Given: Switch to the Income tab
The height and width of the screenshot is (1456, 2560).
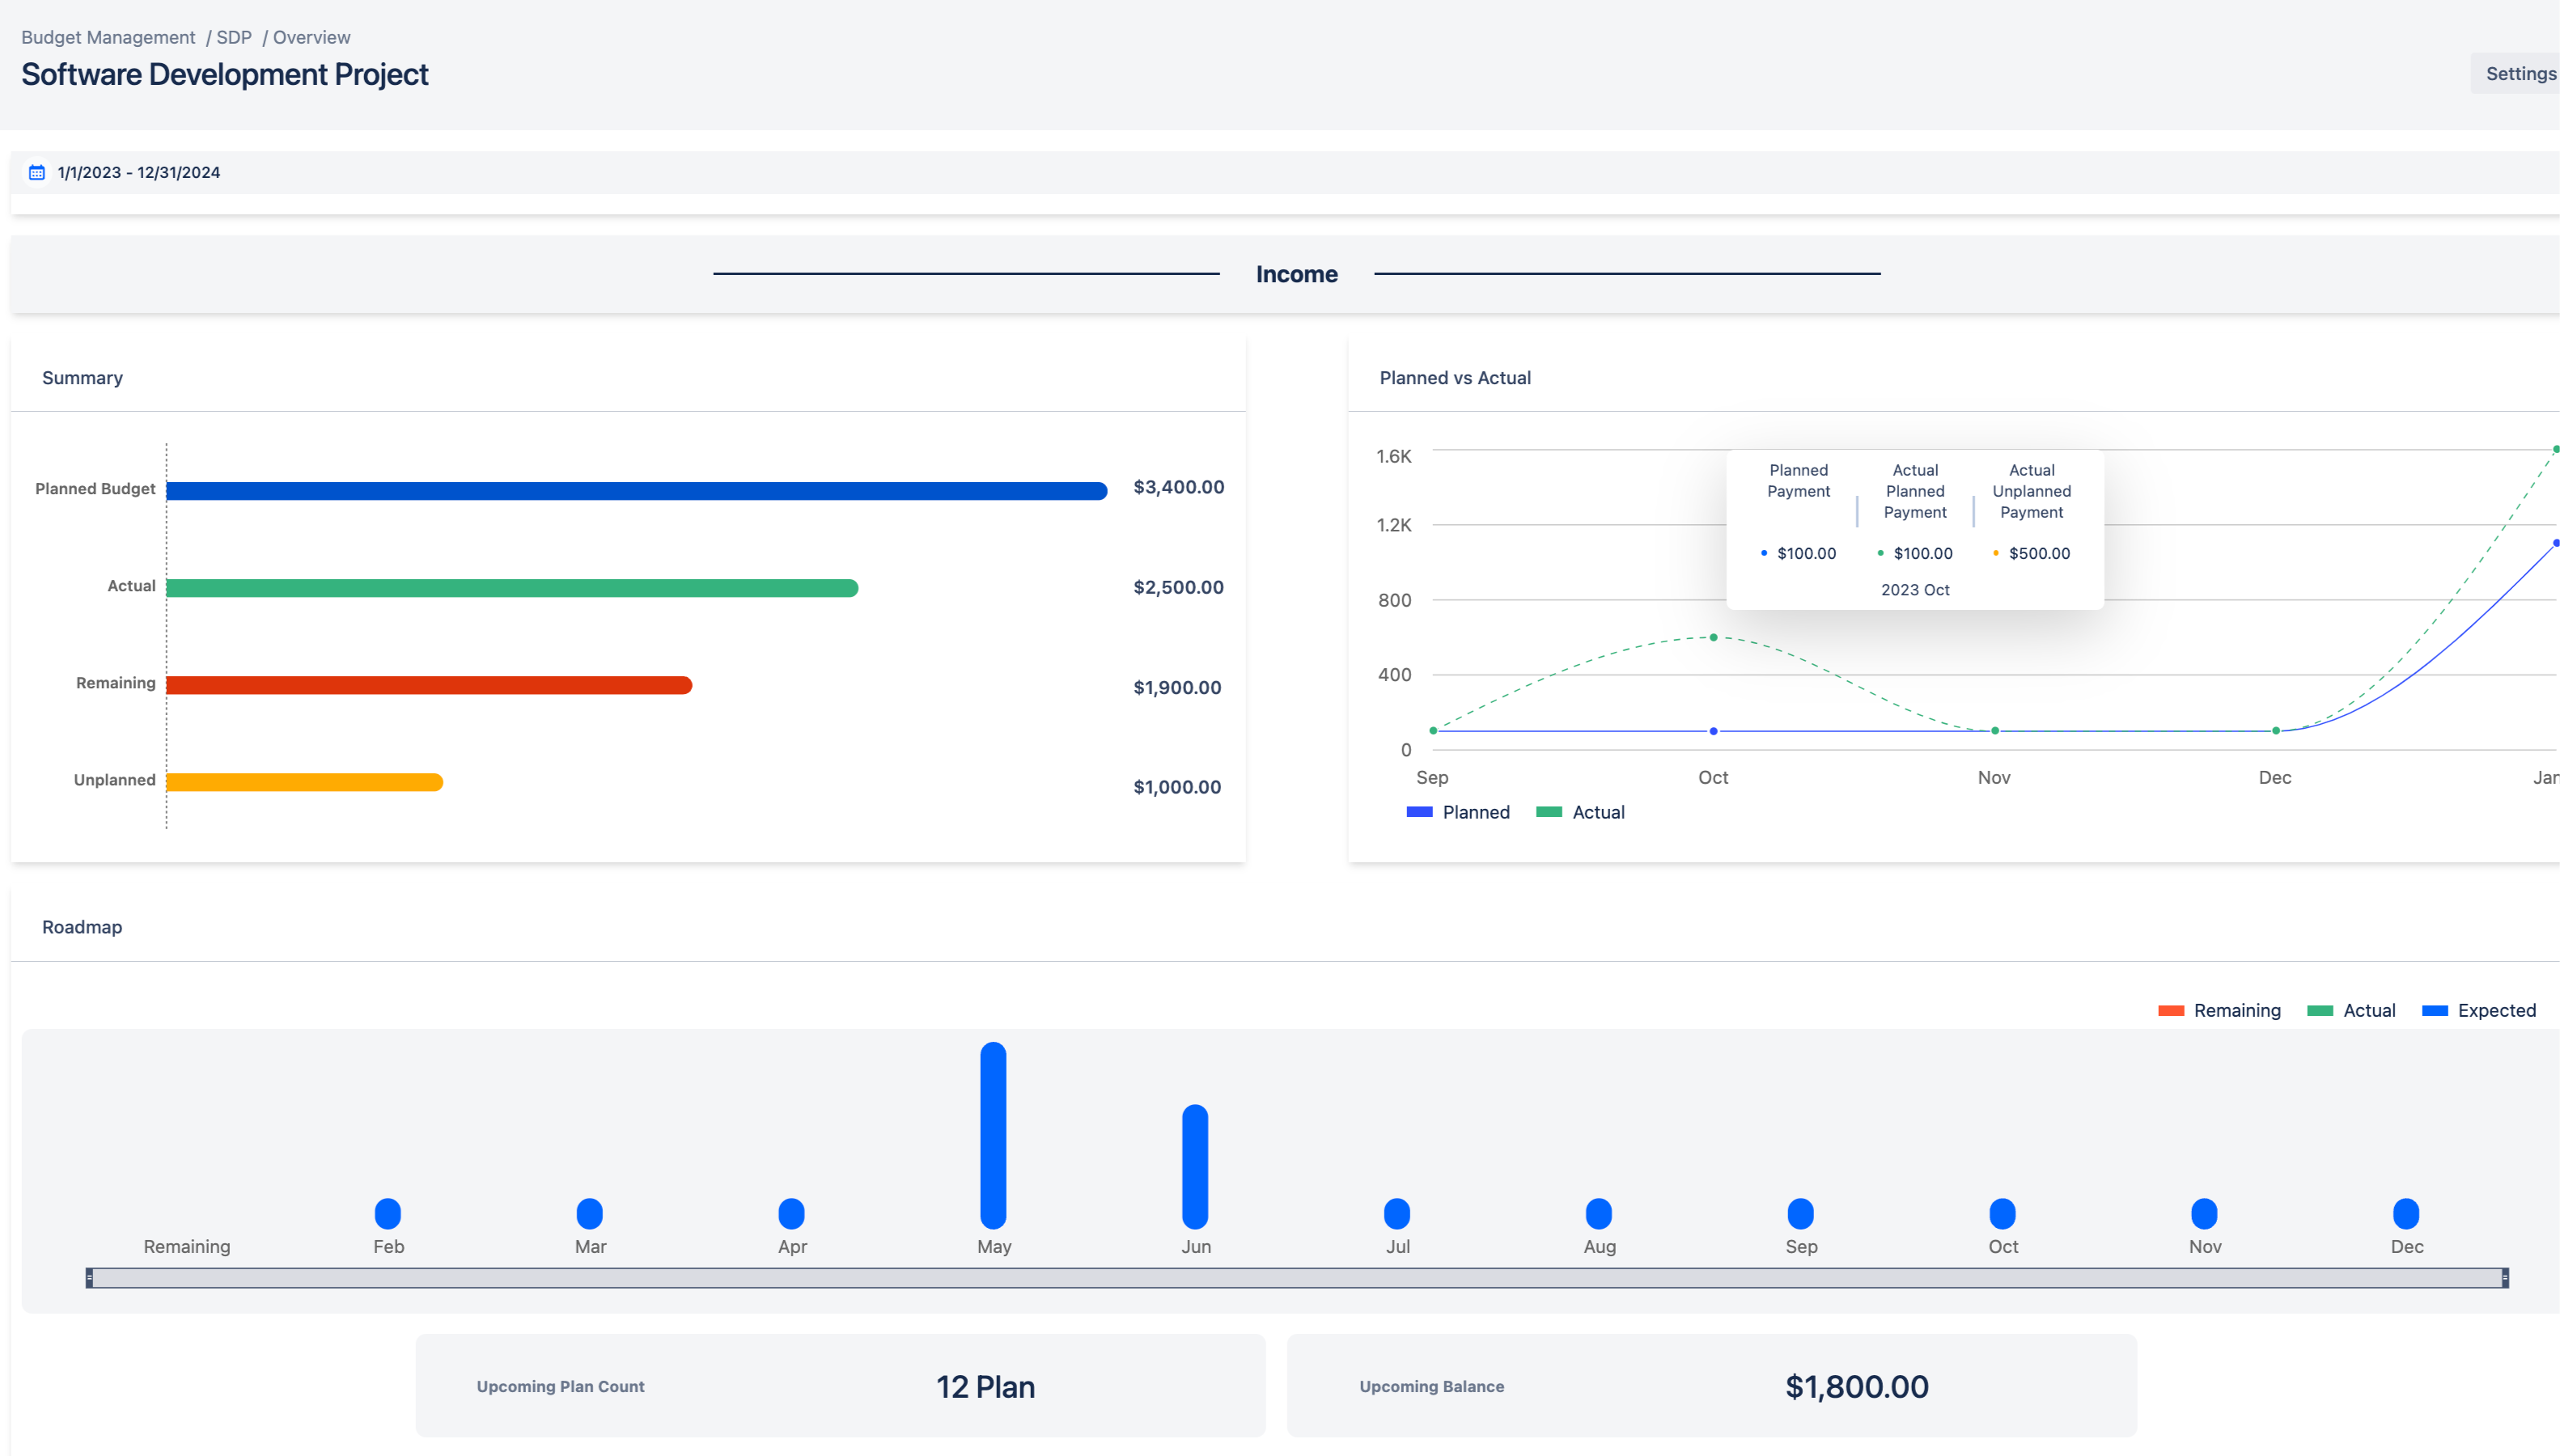Looking at the screenshot, I should pos(1297,273).
